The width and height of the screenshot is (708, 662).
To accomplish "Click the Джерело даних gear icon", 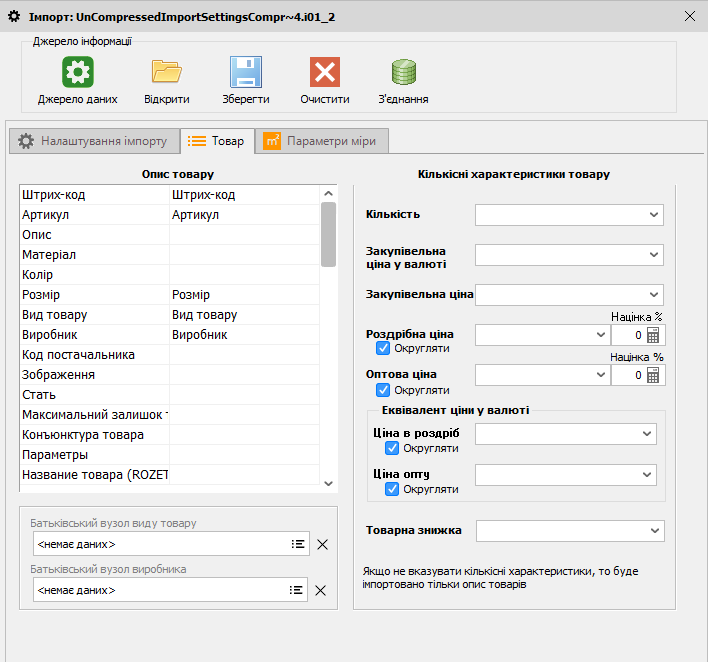I will (x=78, y=73).
